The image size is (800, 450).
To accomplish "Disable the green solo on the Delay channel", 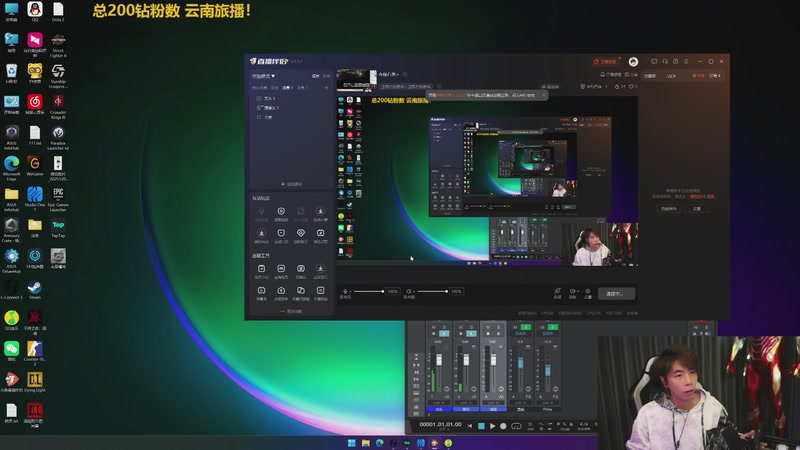I will (x=553, y=327).
